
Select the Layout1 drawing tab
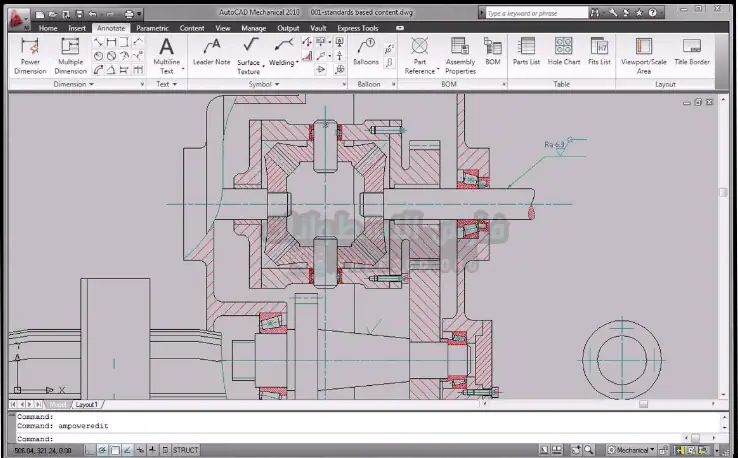click(87, 405)
